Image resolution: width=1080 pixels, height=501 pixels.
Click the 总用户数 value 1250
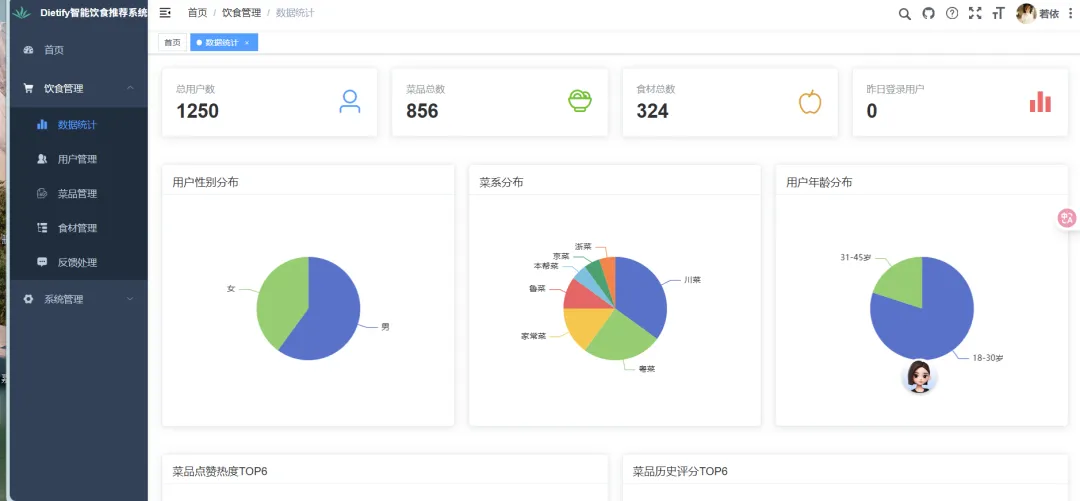[x=197, y=111]
